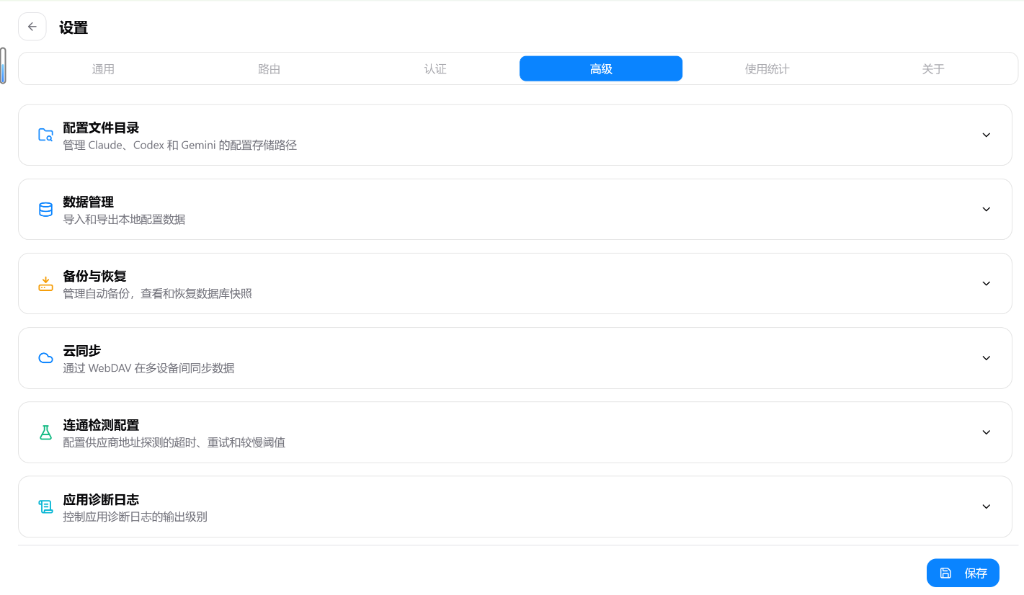Screen dimensions: 1024x595
Task: Switch to the 通用 tab
Action: click(x=103, y=69)
